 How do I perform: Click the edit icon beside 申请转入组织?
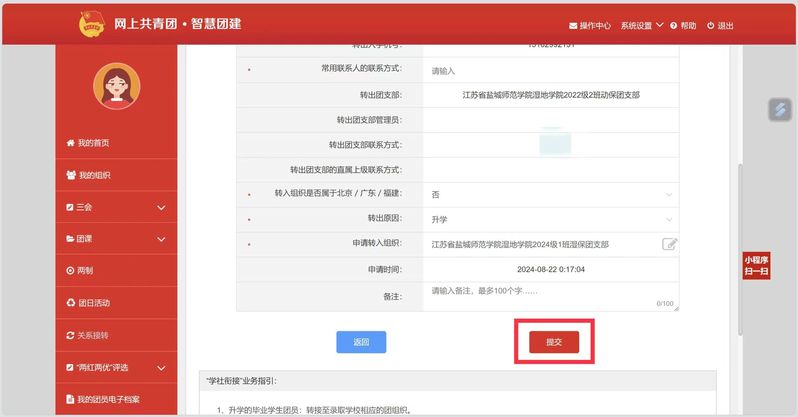[x=669, y=244]
